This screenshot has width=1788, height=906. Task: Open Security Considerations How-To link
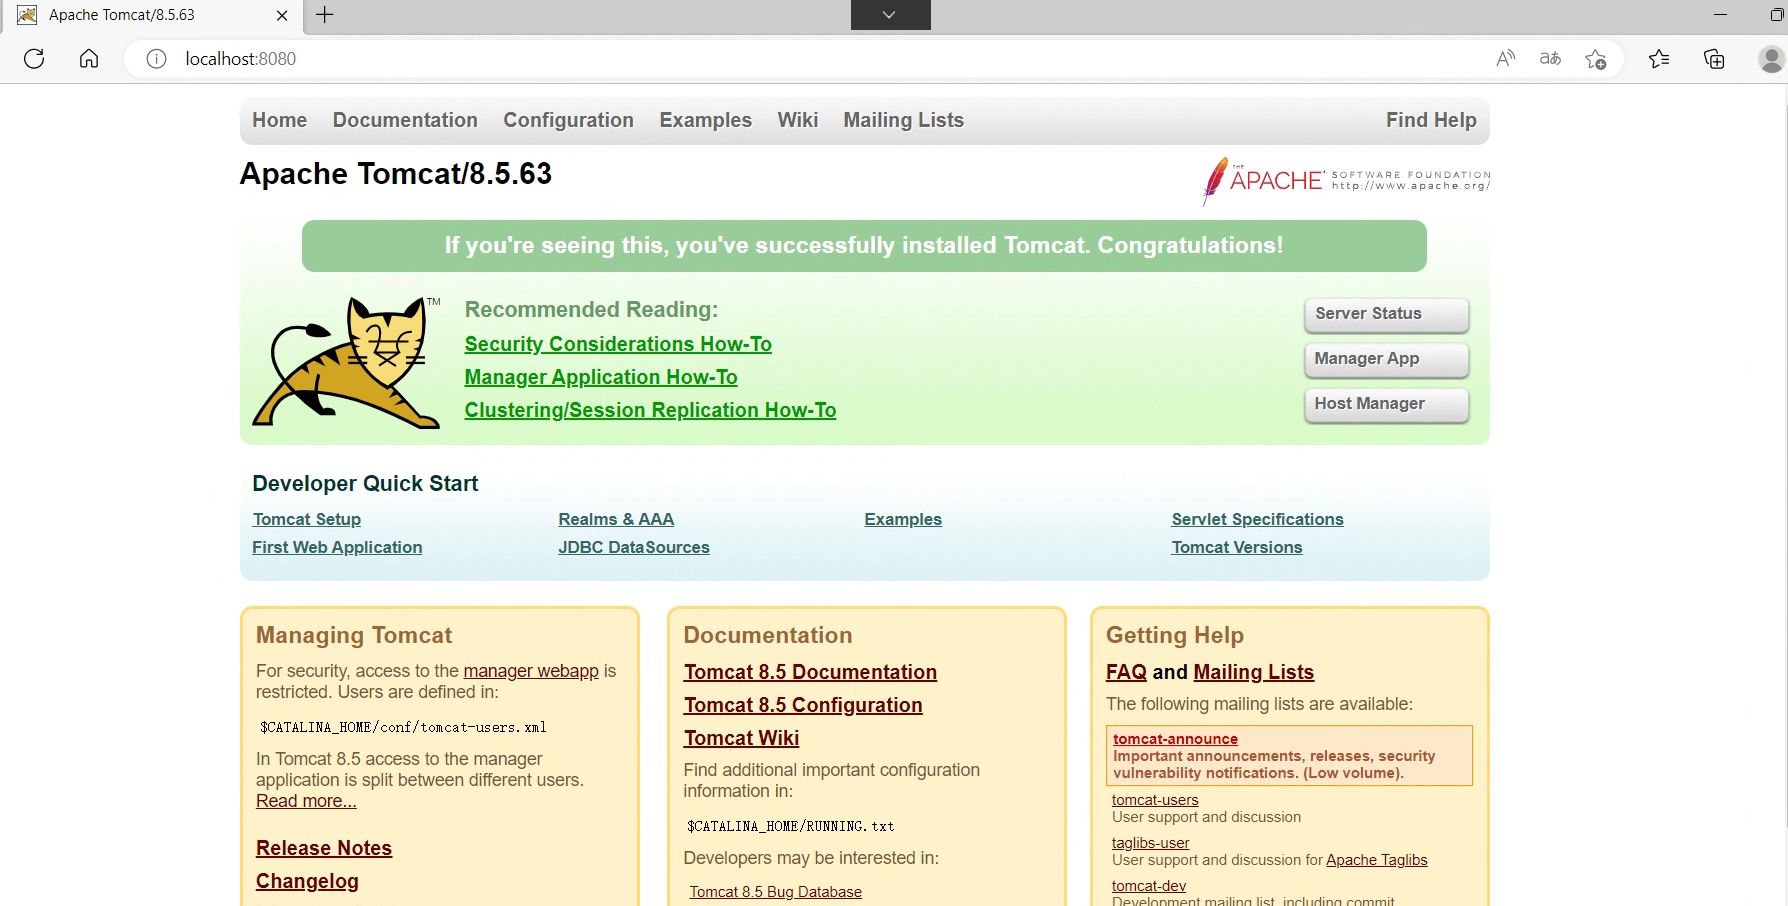[x=618, y=344]
